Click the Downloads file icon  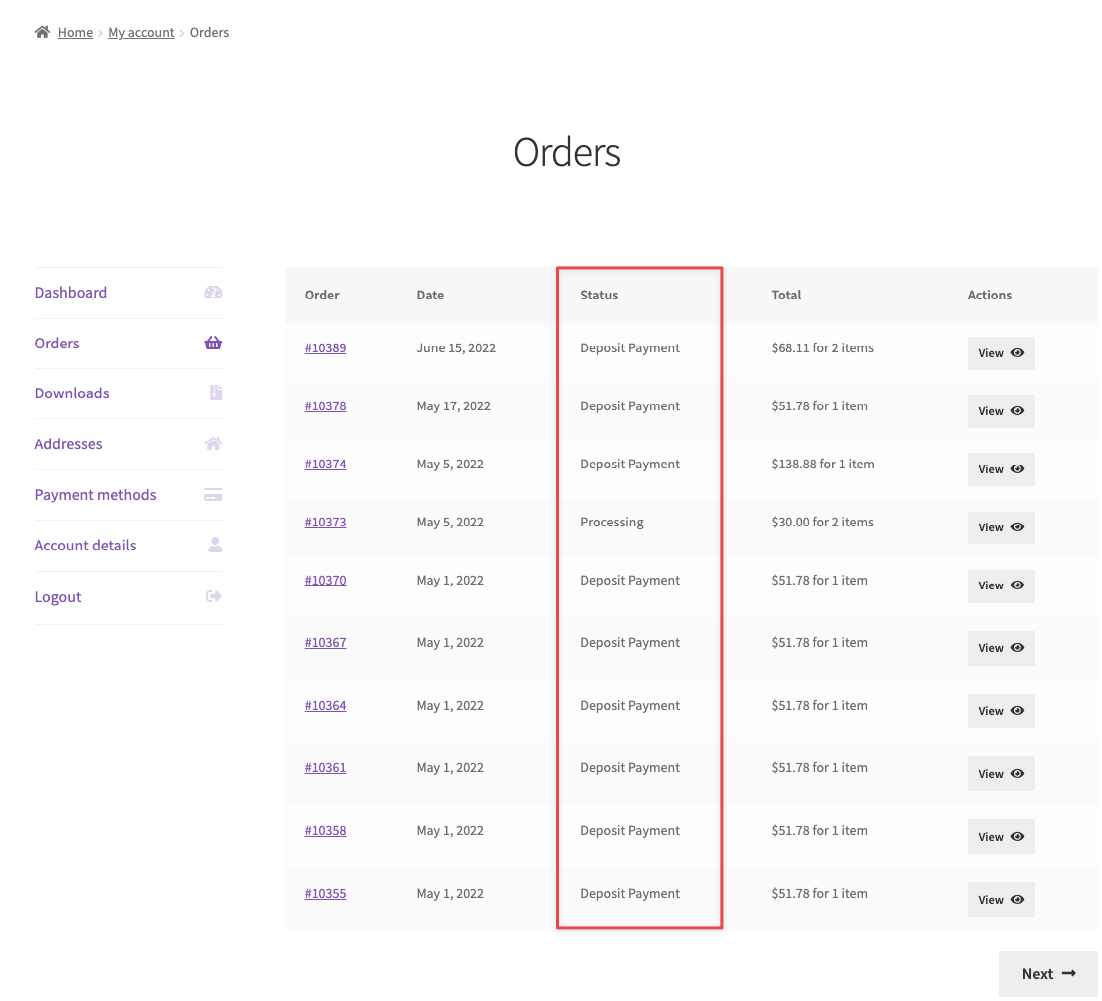click(x=215, y=393)
